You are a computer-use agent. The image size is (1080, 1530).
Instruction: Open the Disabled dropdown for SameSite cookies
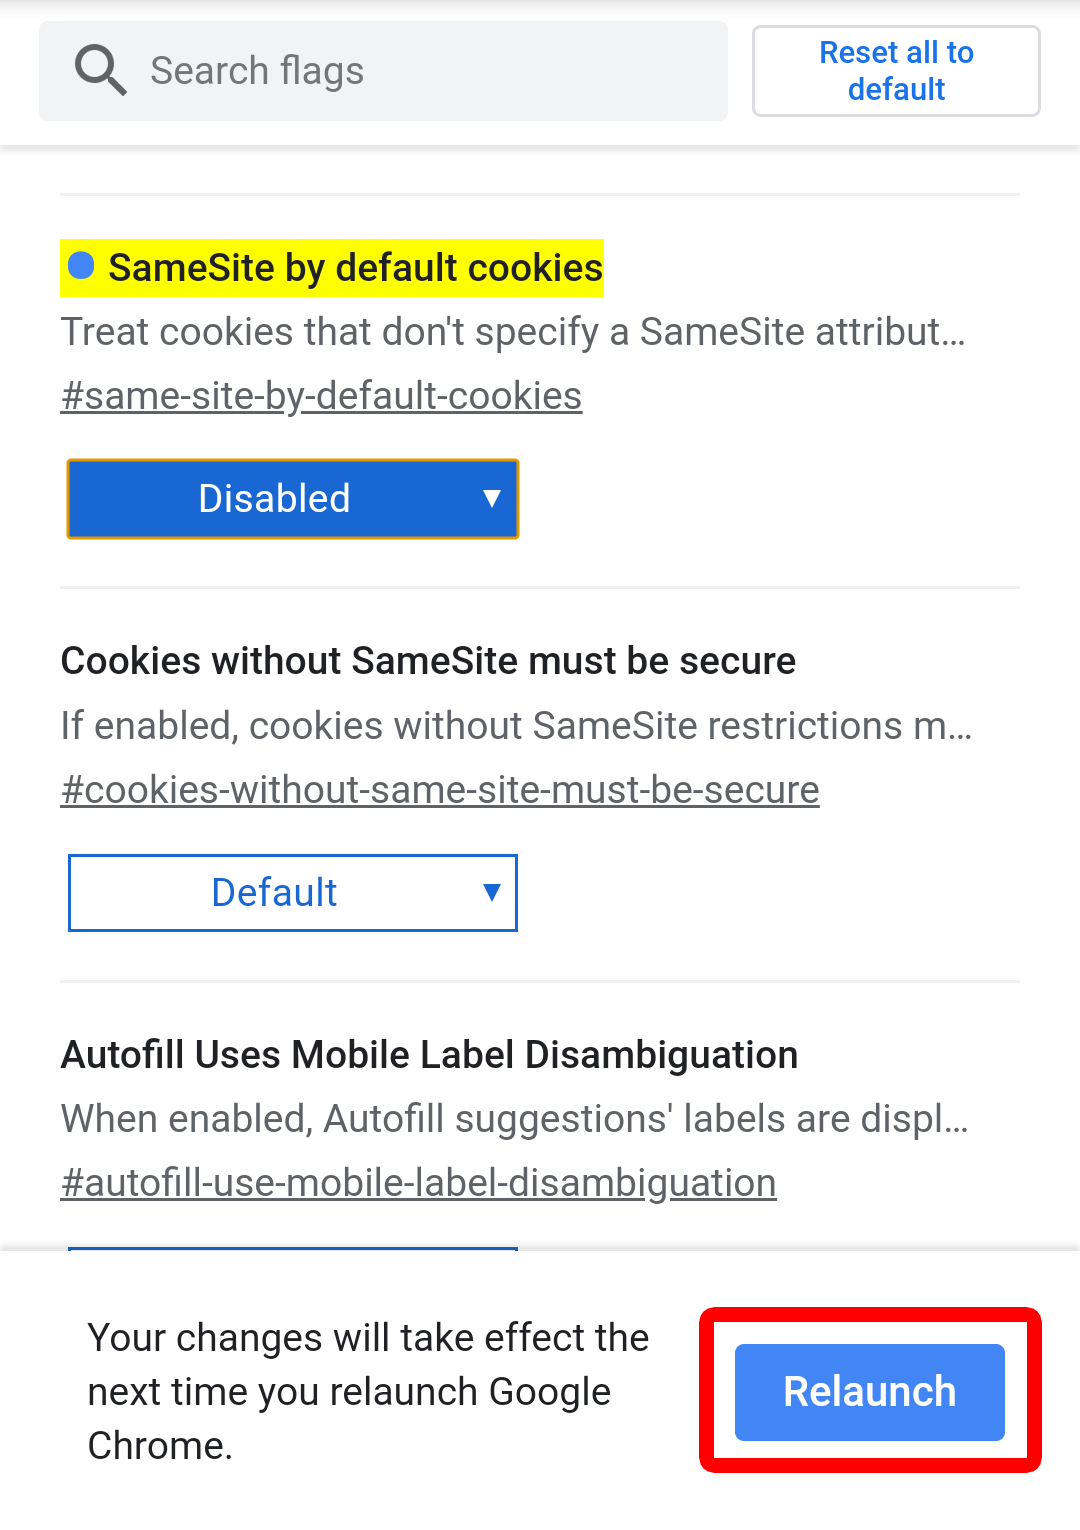(x=293, y=499)
